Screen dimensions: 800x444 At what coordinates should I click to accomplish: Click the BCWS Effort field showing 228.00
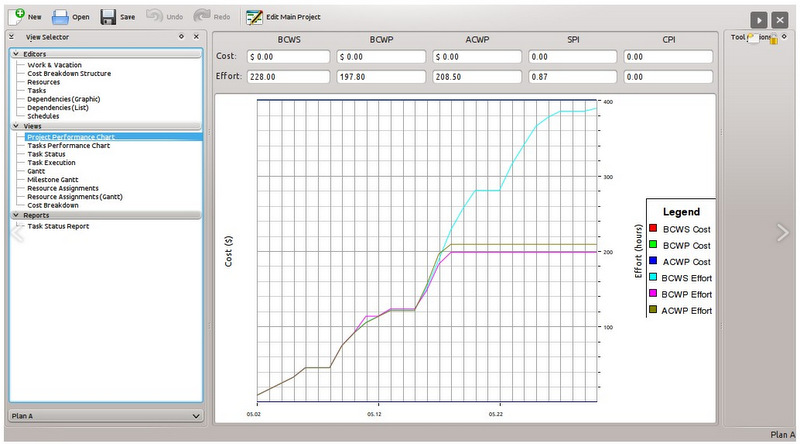[x=288, y=77]
